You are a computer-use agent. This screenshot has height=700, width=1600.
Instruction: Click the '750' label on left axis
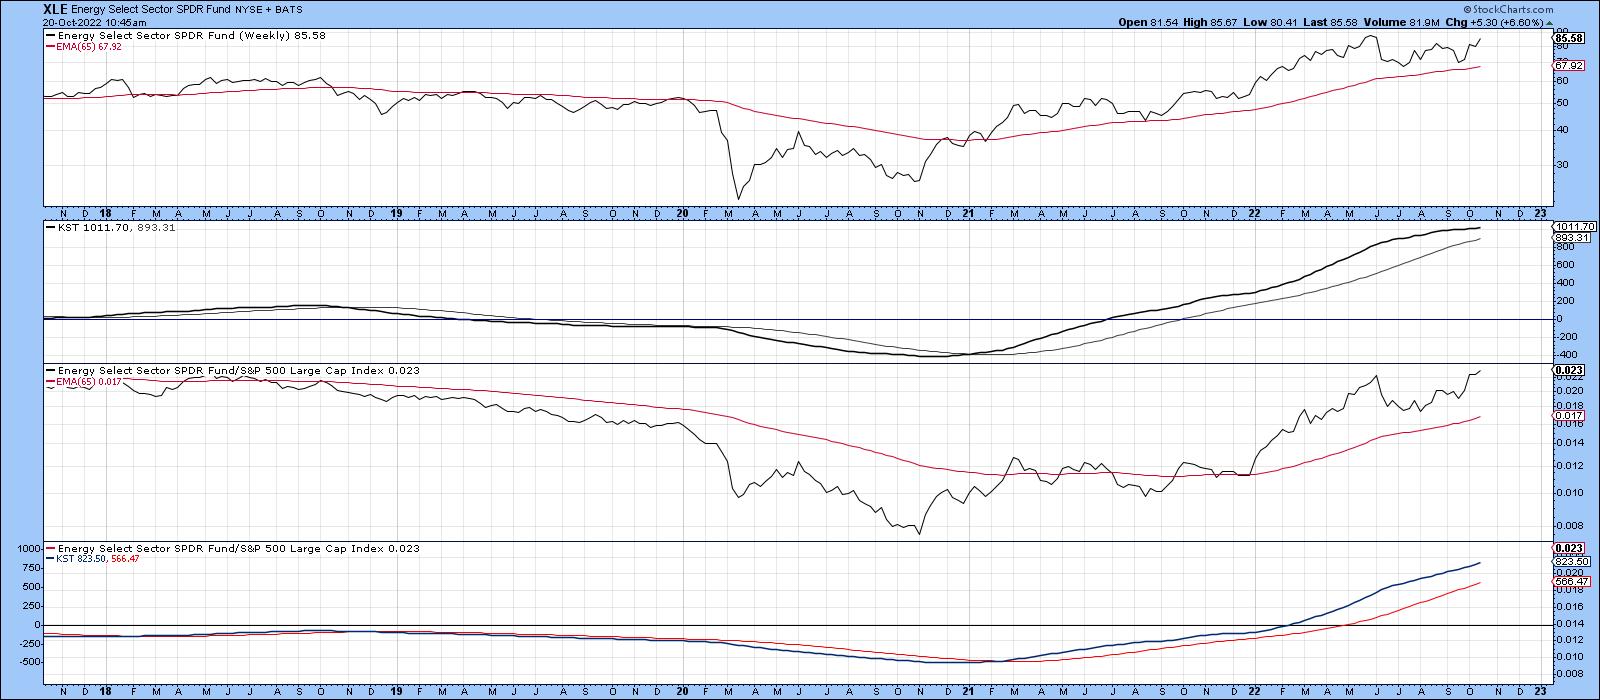pos(31,568)
